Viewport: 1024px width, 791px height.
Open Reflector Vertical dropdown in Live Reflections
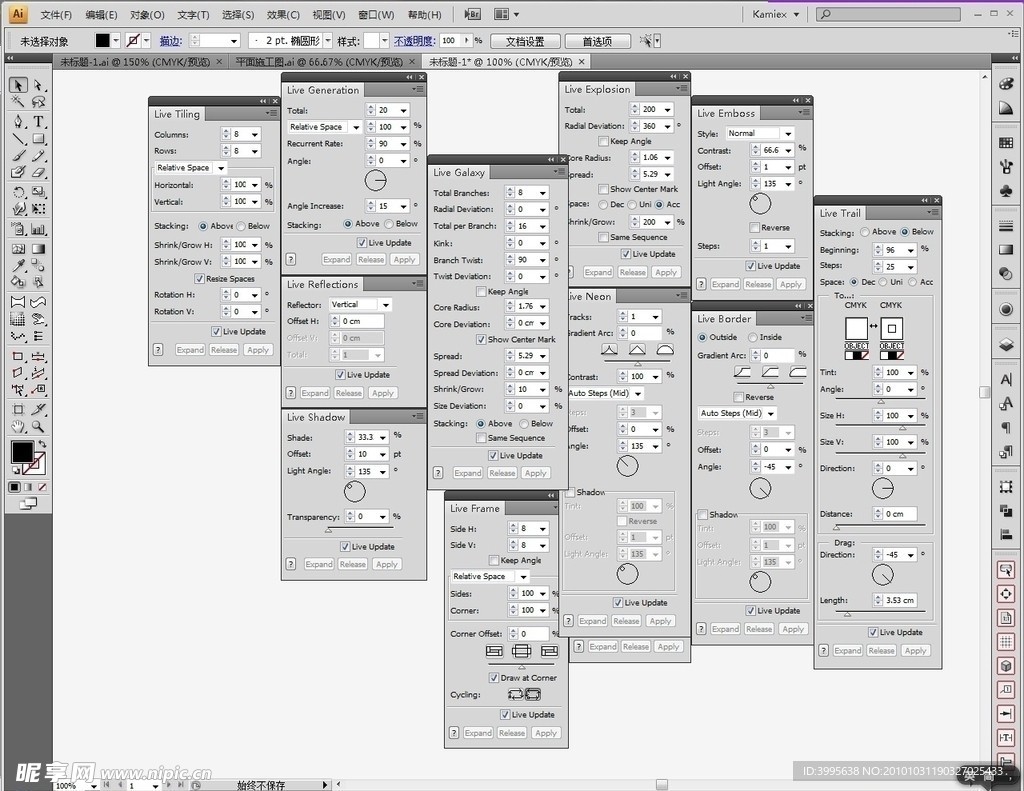pyautogui.click(x=385, y=305)
